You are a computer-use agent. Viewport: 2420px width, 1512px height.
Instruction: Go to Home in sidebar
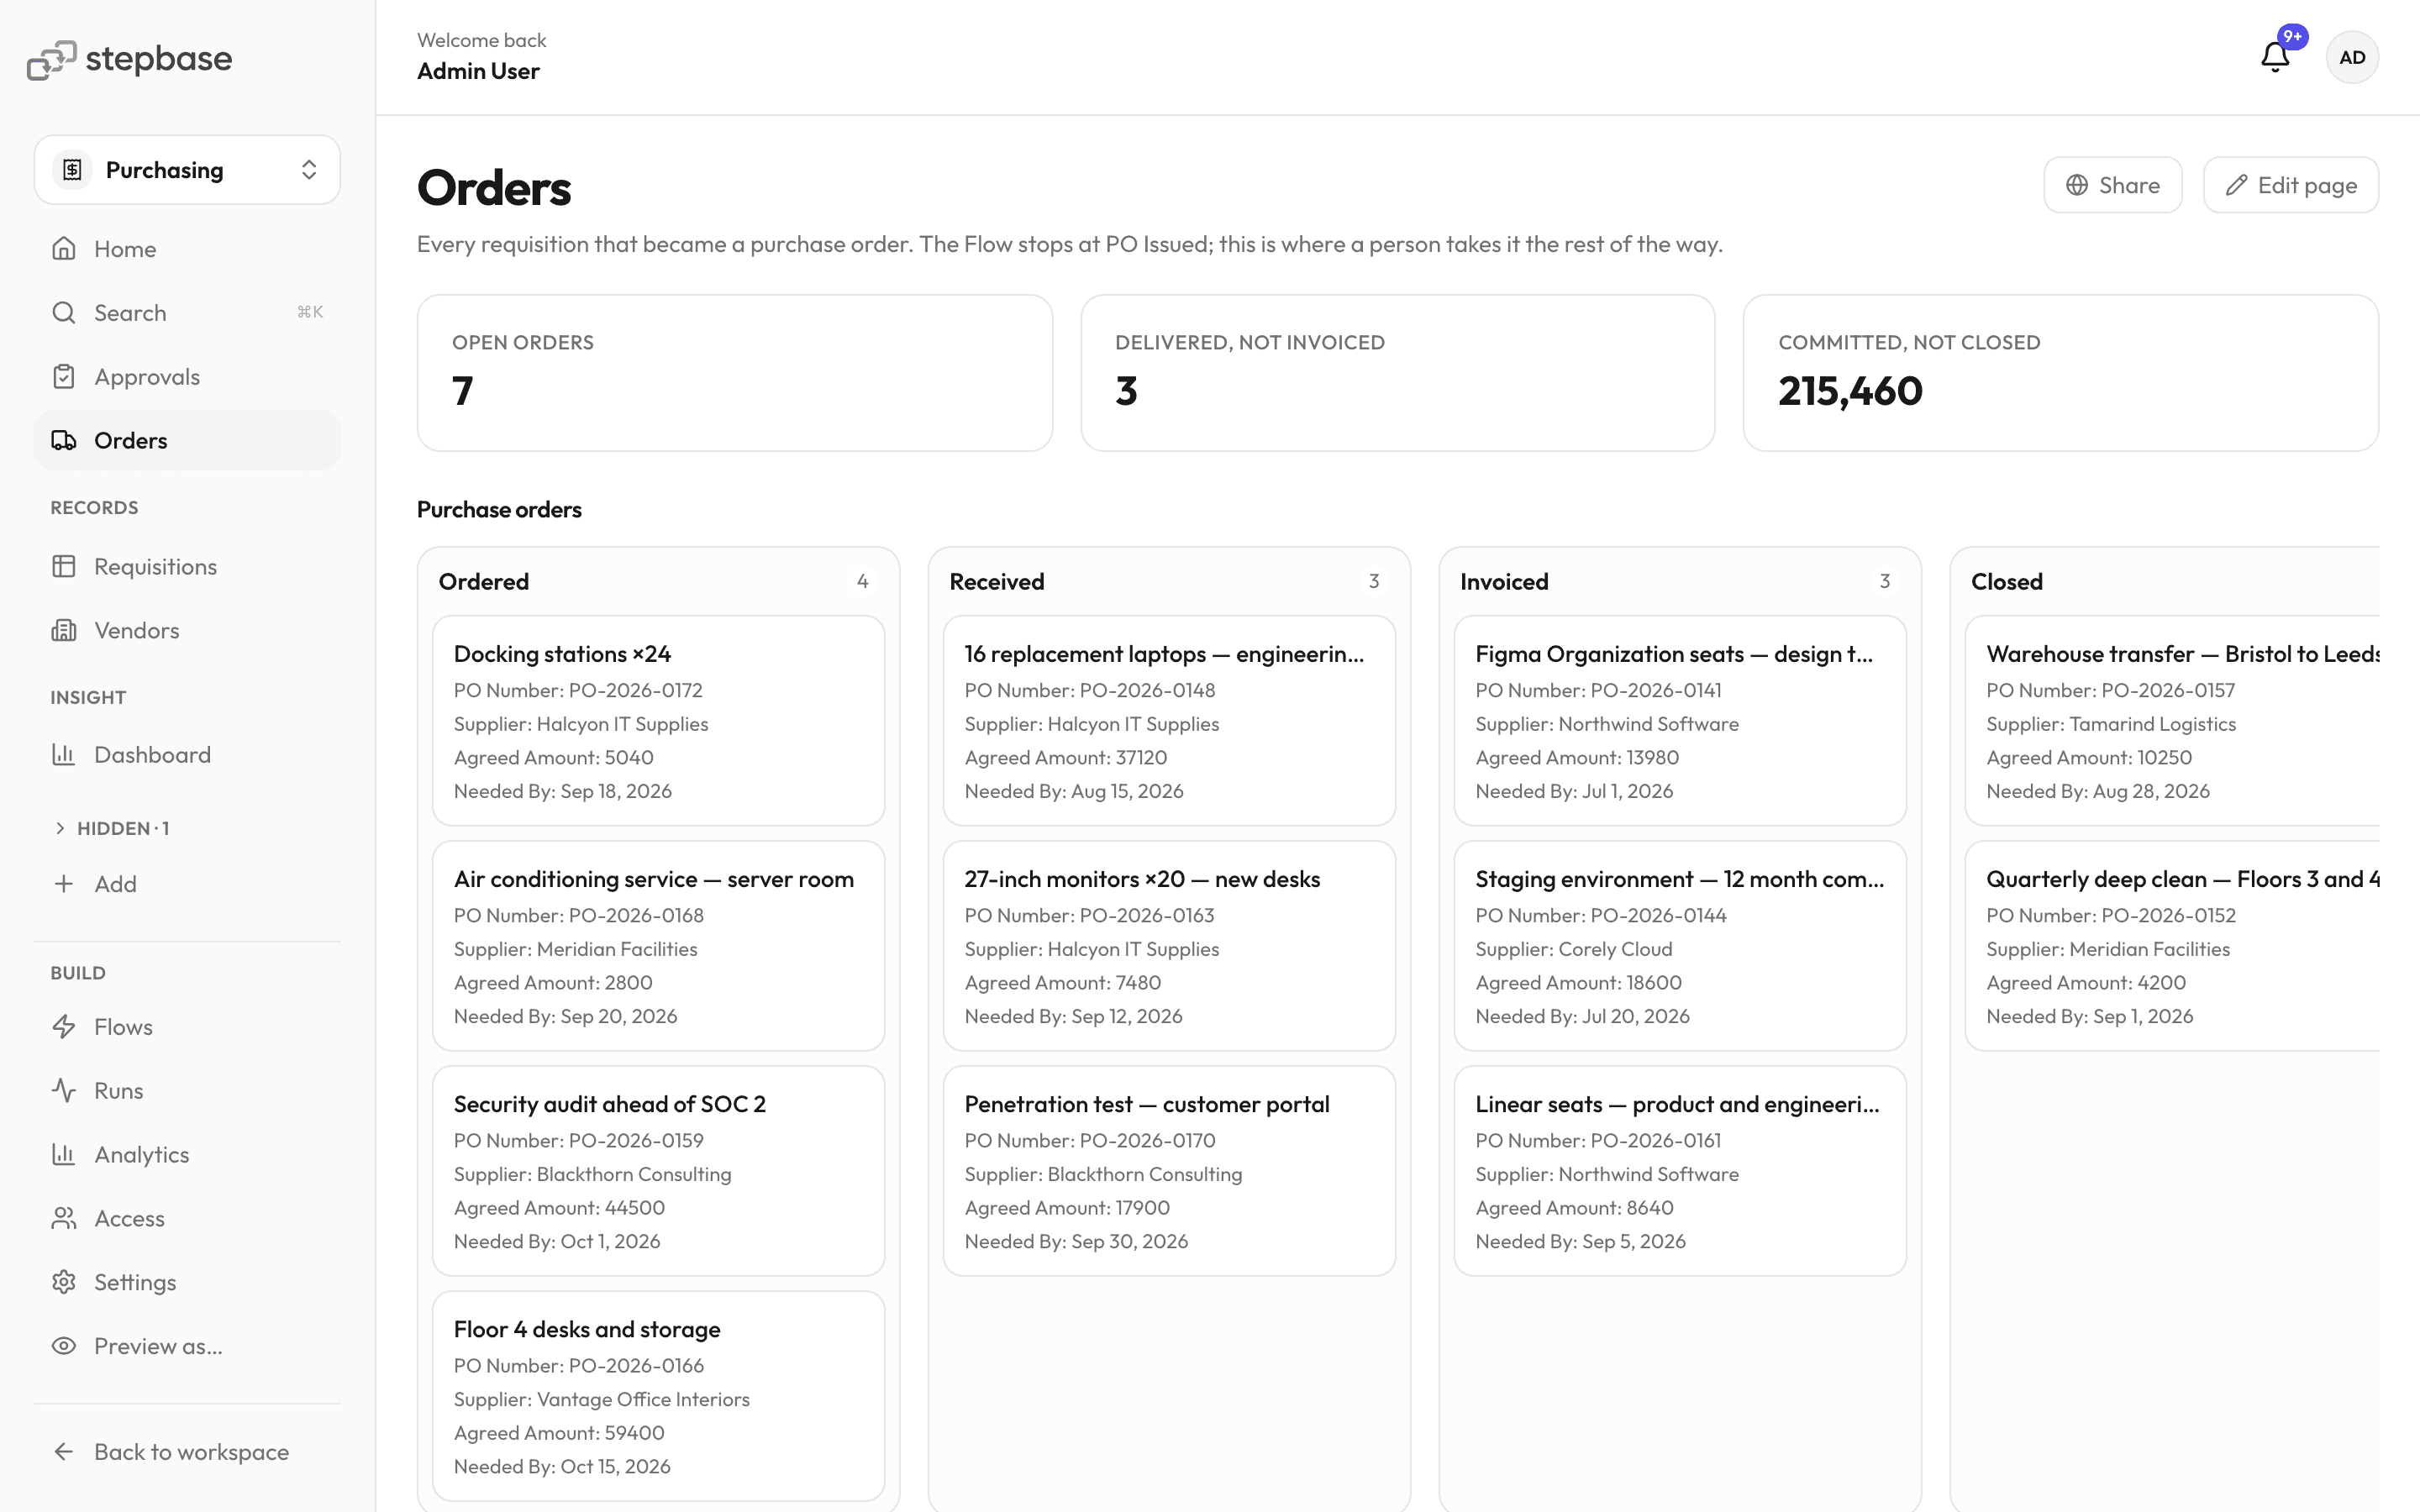click(187, 248)
